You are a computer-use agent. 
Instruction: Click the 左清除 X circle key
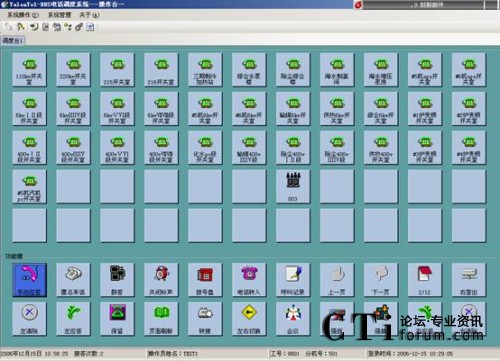[29, 319]
